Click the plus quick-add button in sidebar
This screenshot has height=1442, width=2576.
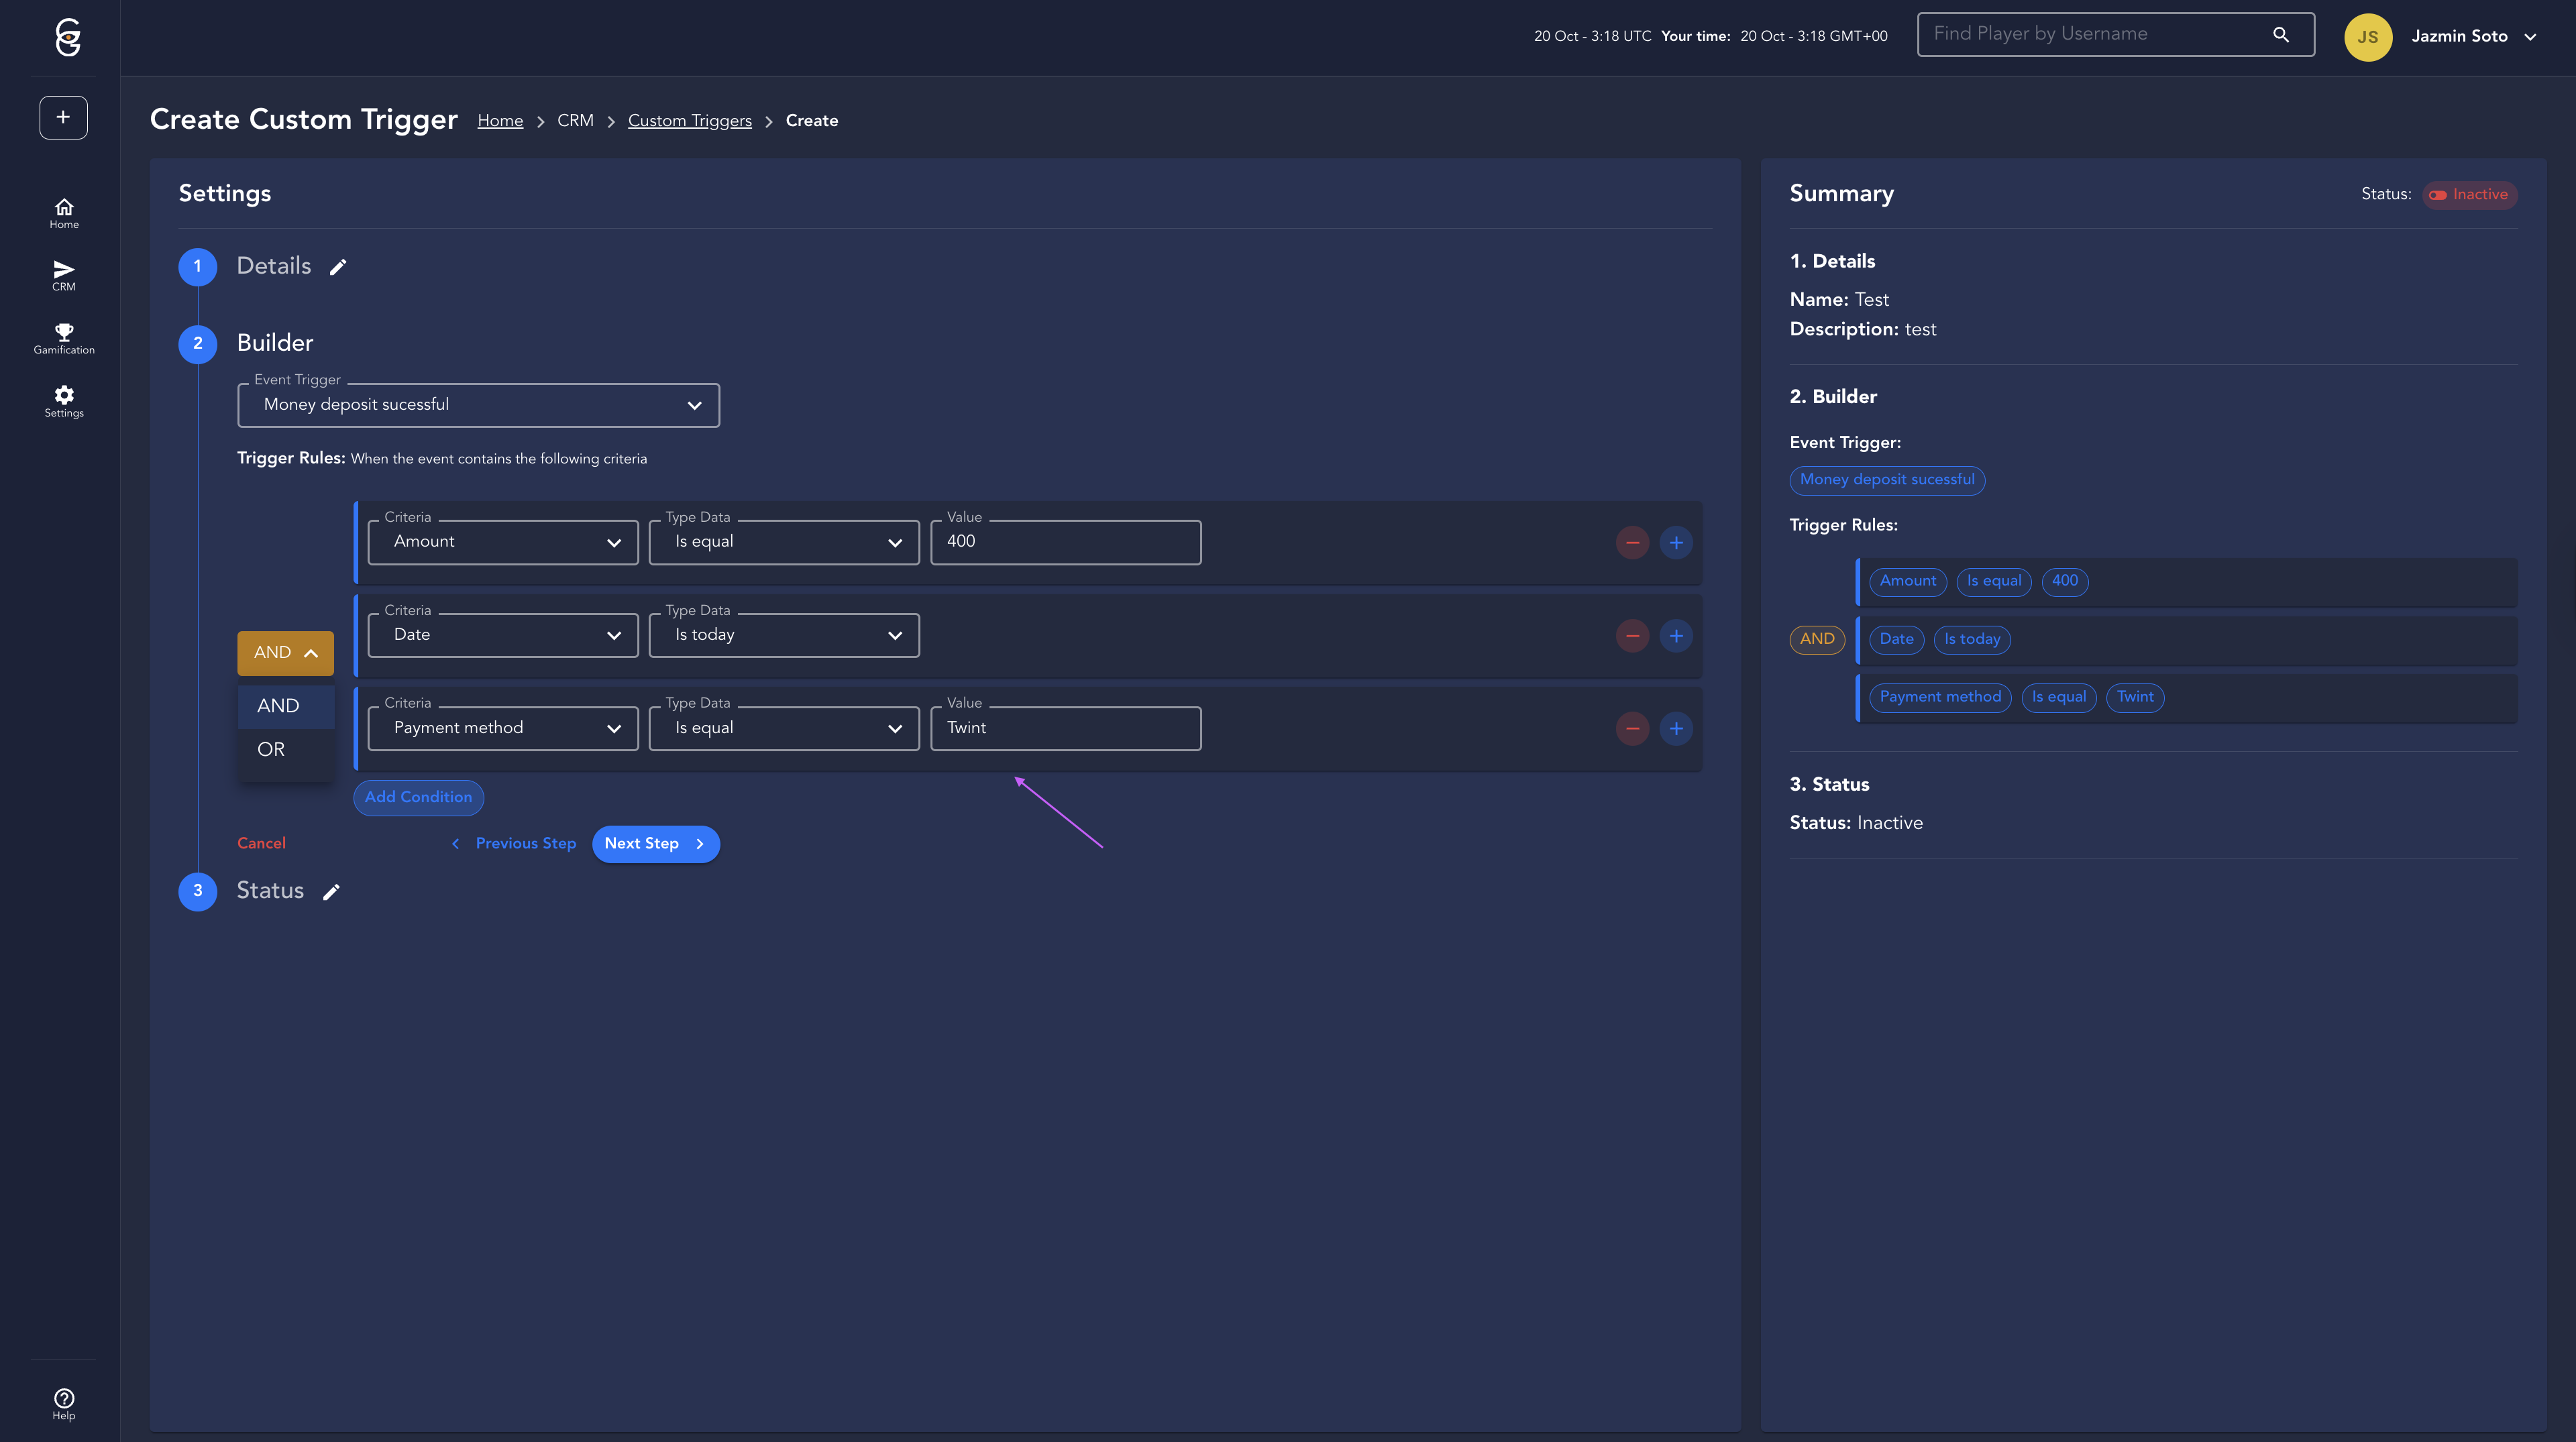pyautogui.click(x=63, y=118)
